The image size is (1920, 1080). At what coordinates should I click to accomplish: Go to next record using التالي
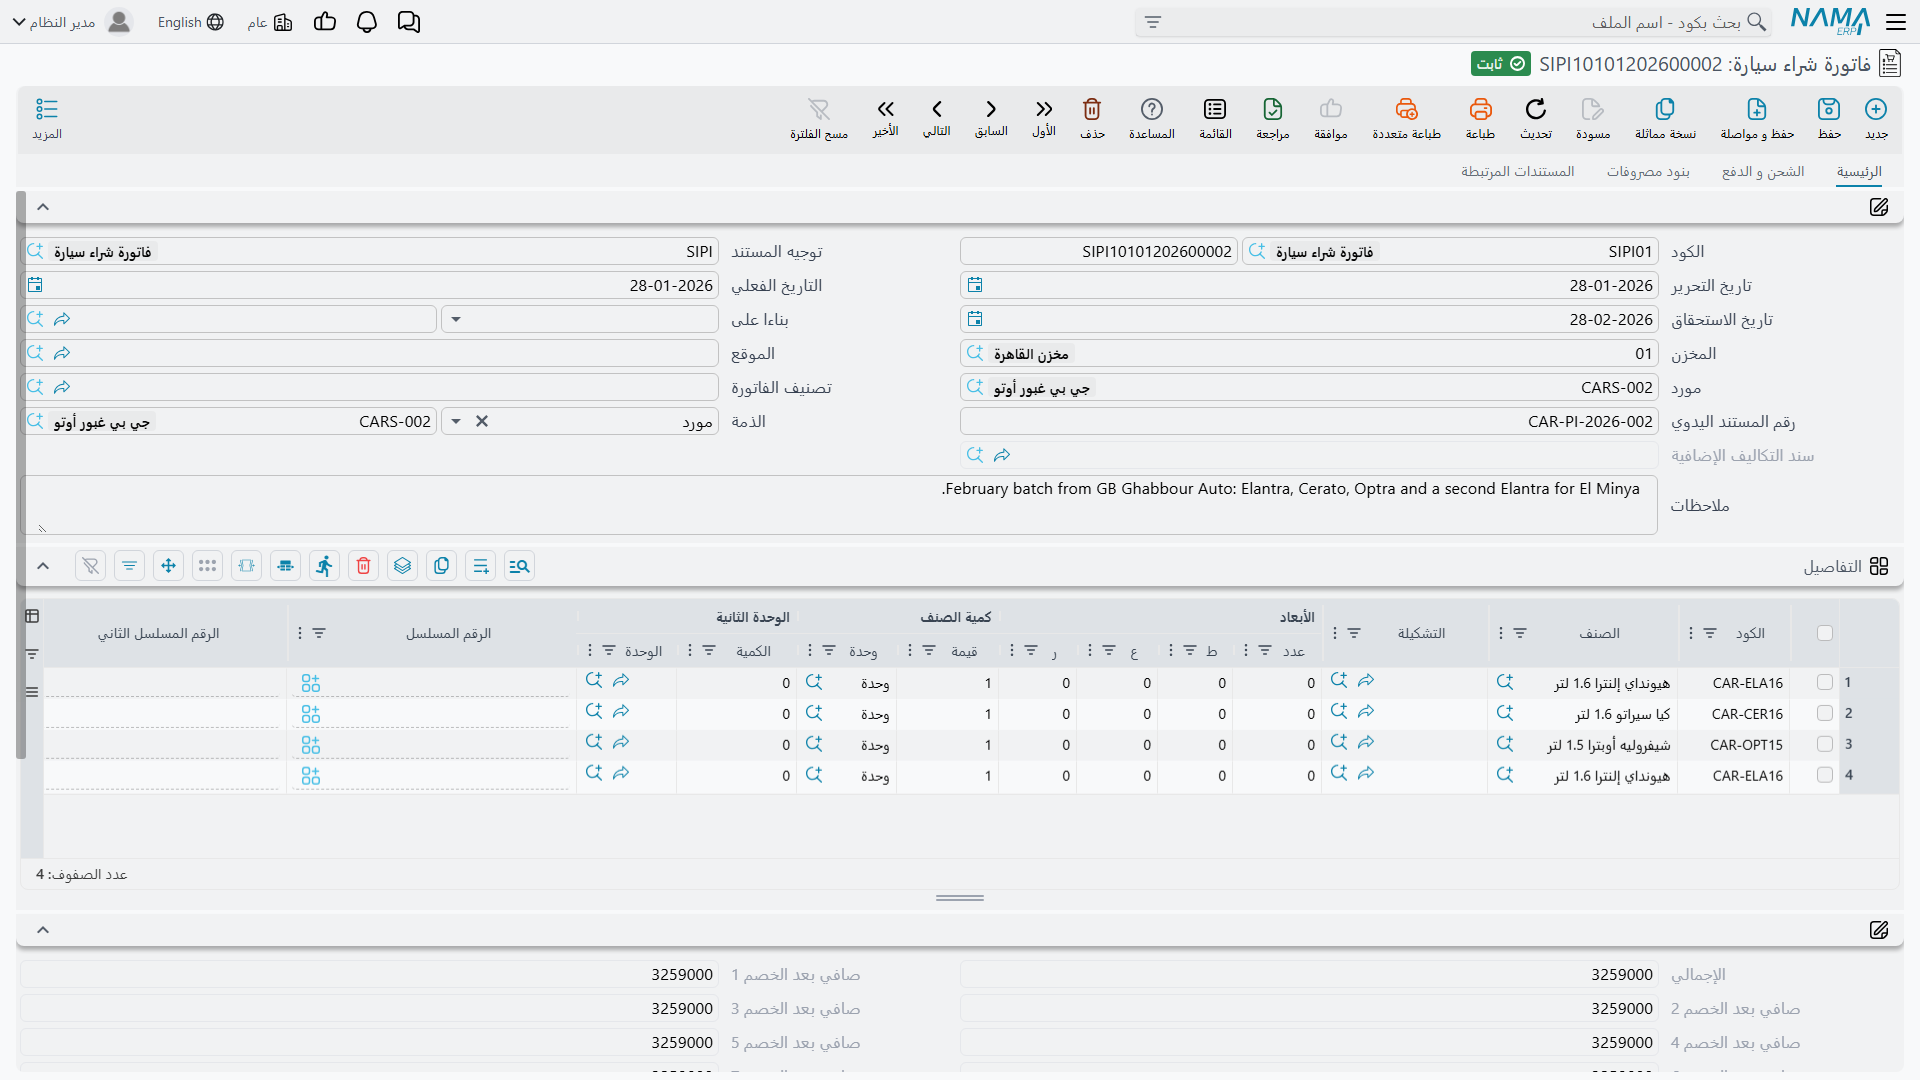coord(937,109)
